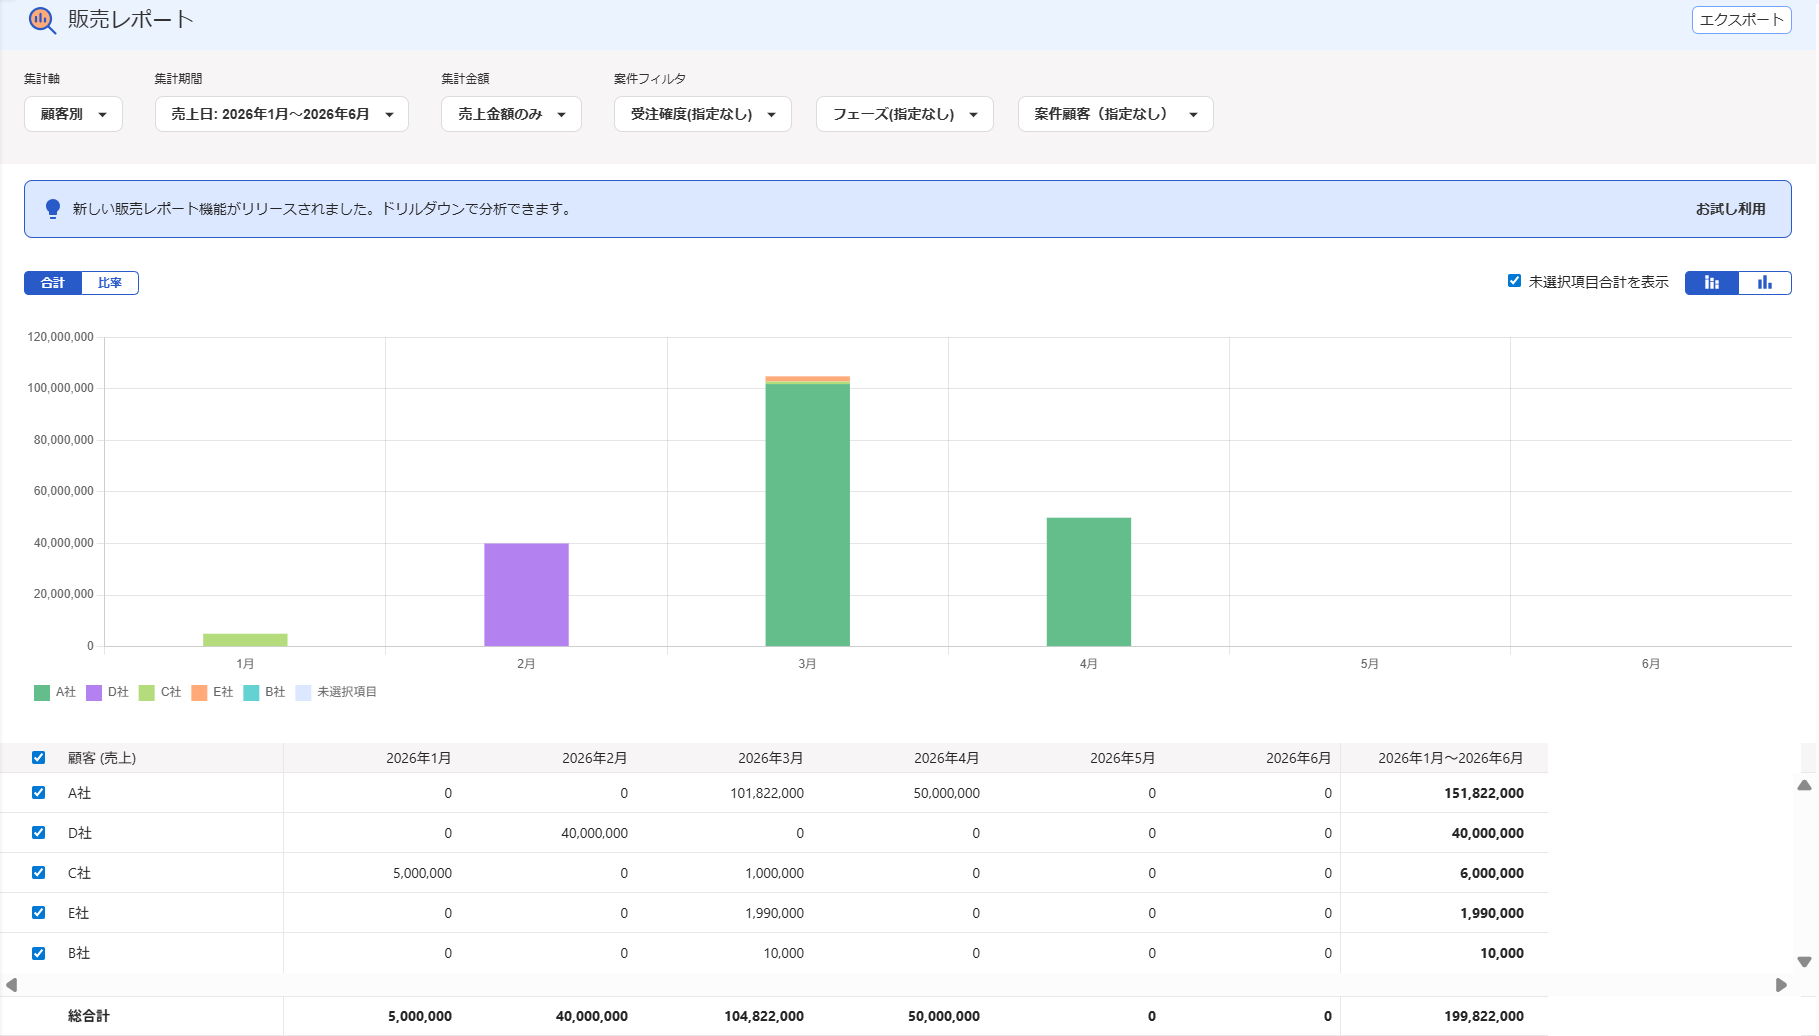Click the 2026年4月 column header
The image size is (1819, 1036).
pyautogui.click(x=947, y=758)
